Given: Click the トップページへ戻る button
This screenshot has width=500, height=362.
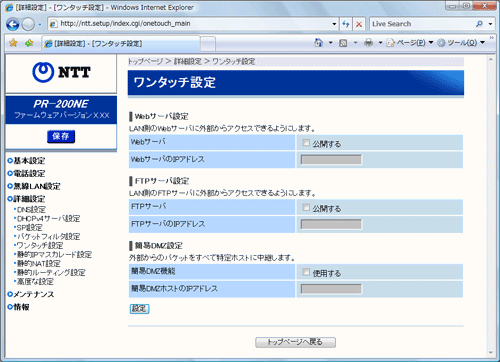Looking at the screenshot, I should [x=295, y=342].
